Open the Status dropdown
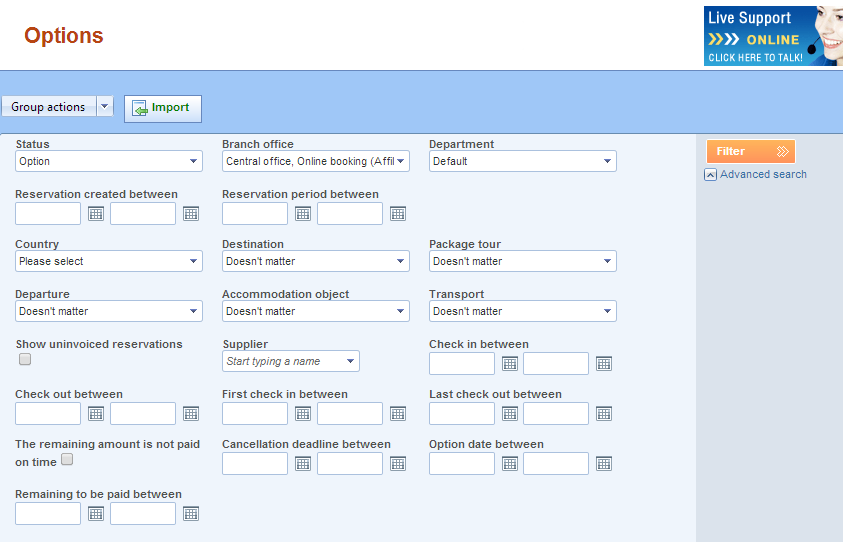 pos(109,161)
